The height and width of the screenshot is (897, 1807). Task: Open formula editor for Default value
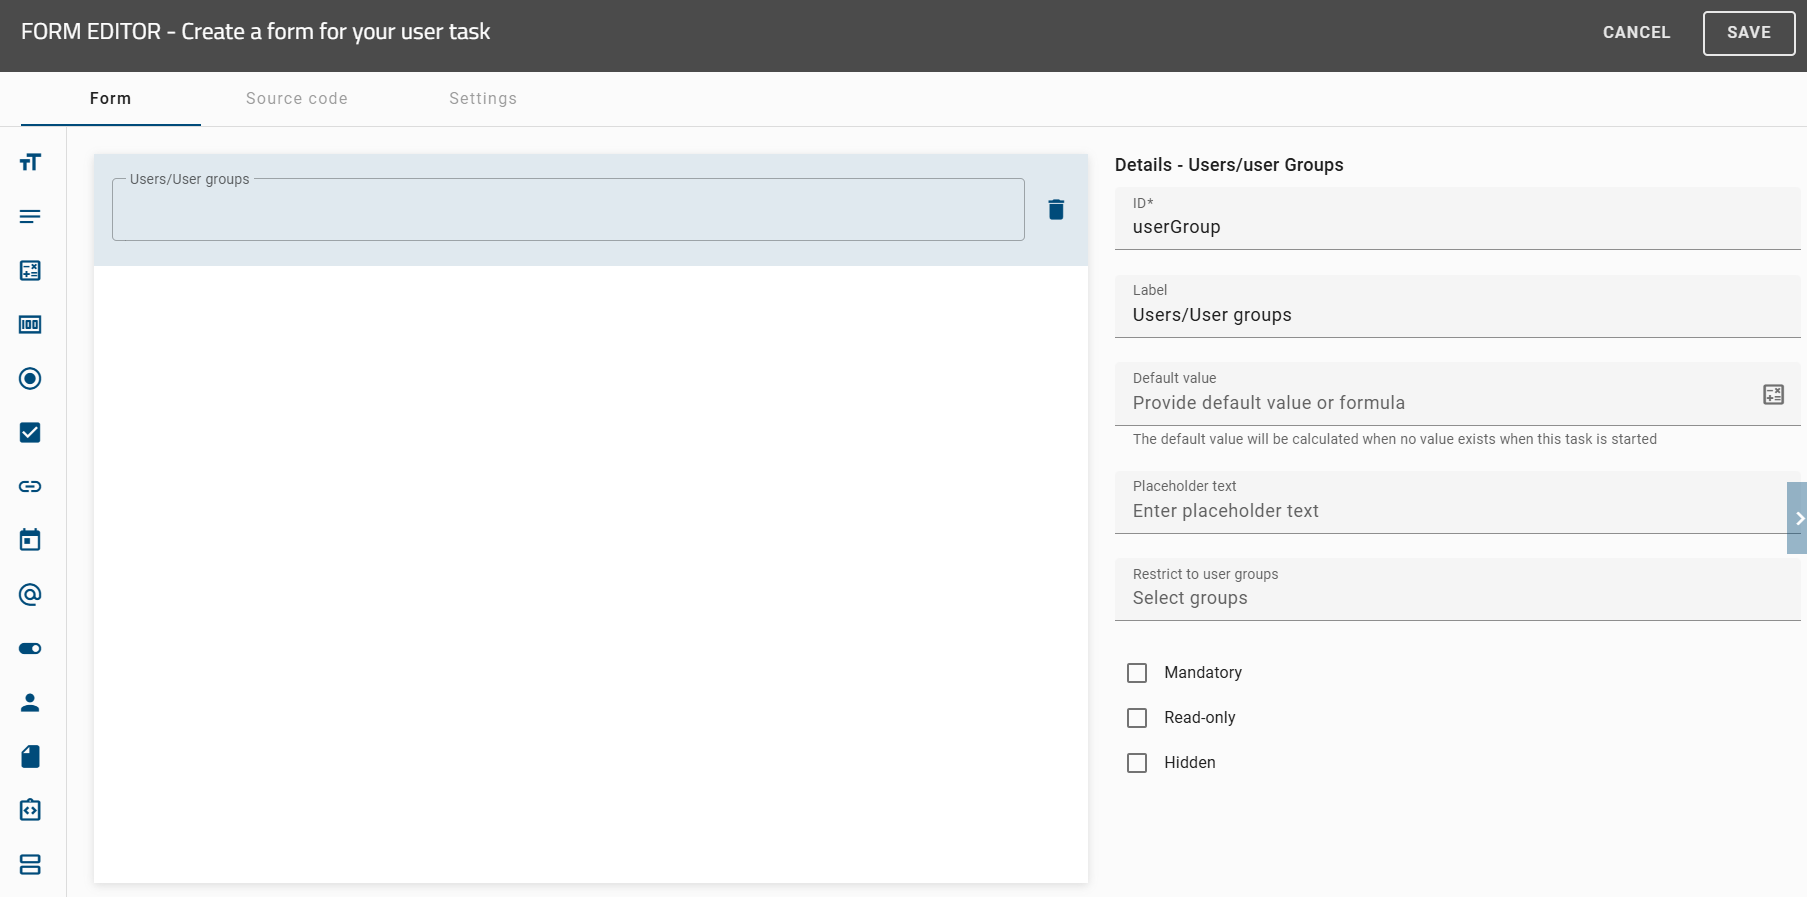pos(1773,394)
